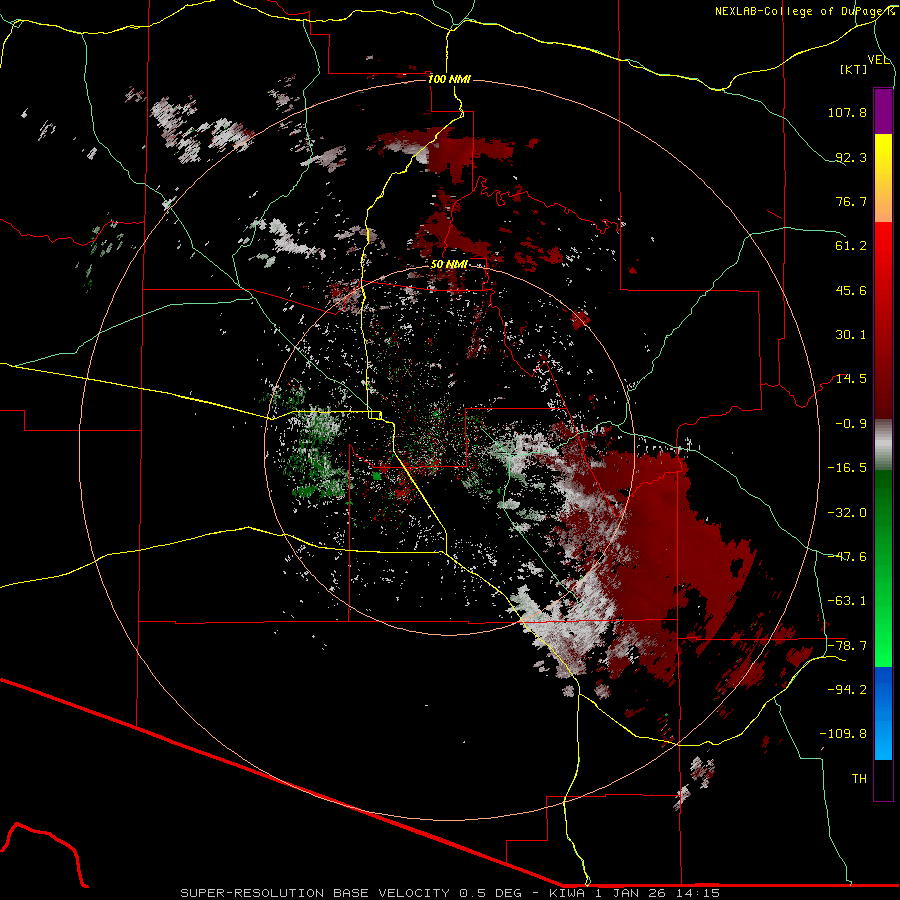Screen dimensions: 900x900
Task: Click the blue segment of the velocity color bar
Action: [883, 713]
